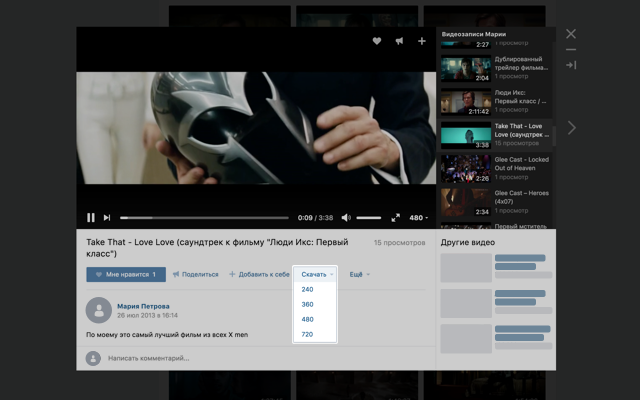
Task: Go to next video with right chevron
Action: click(x=572, y=128)
